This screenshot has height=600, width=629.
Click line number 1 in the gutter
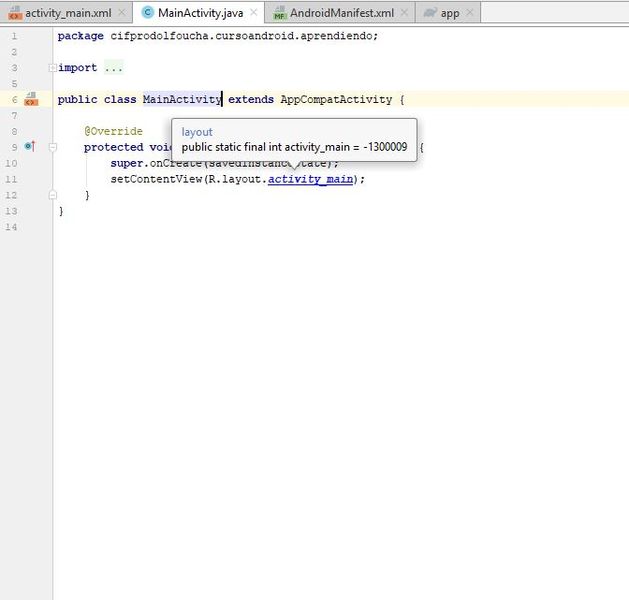tap(14, 36)
